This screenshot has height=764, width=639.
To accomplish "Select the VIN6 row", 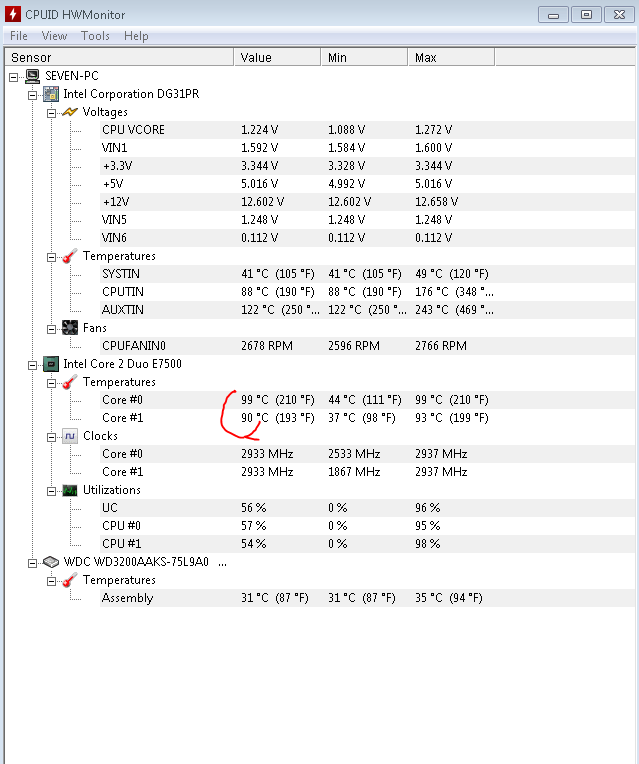I will point(368,238).
